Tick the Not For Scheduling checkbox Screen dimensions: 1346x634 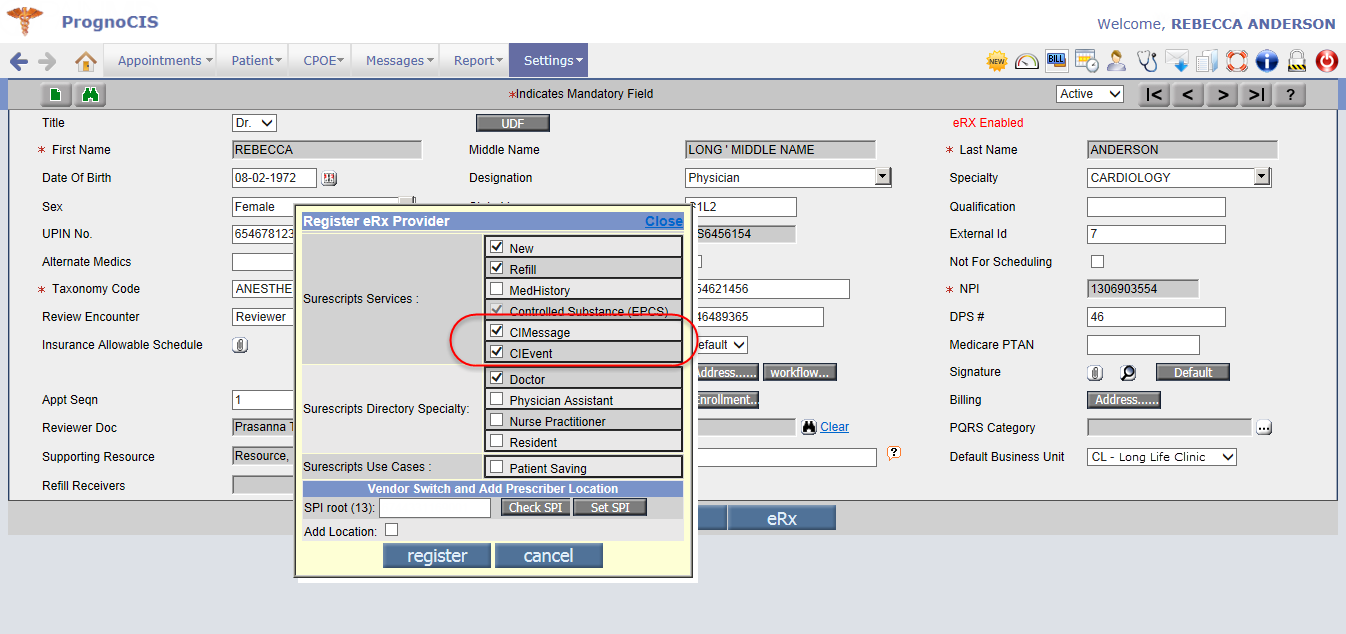tap(1097, 261)
